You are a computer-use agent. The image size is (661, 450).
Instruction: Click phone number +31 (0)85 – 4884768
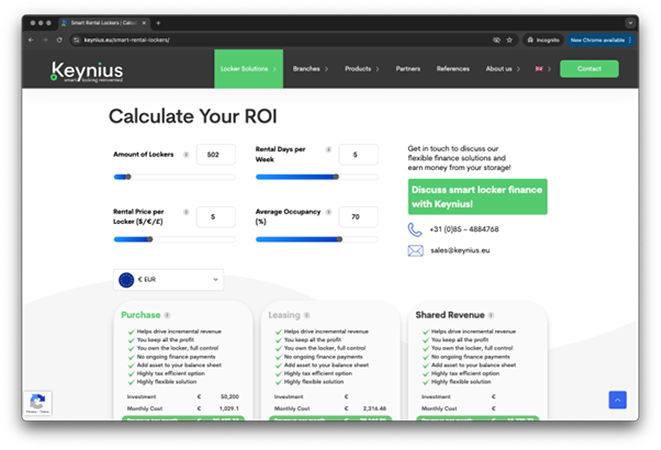(x=464, y=229)
